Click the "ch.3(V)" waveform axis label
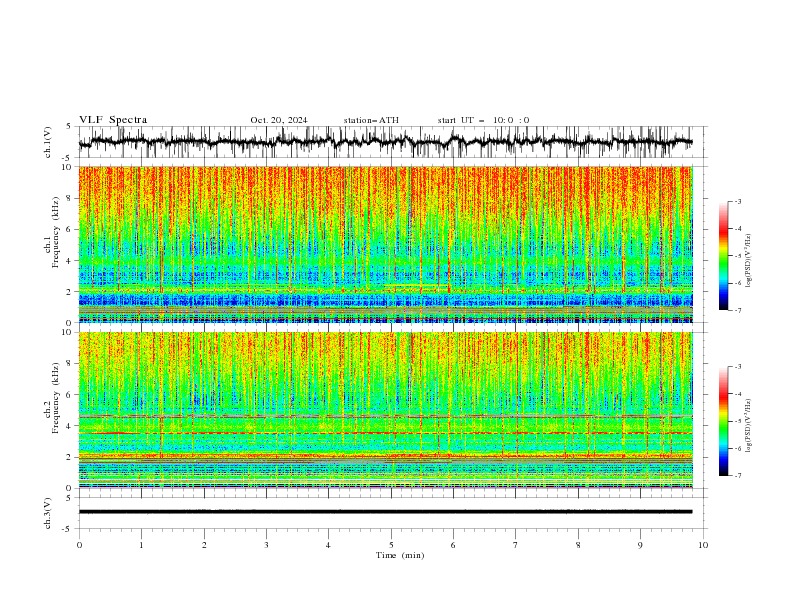This screenshot has height=612, width=792. click(x=48, y=513)
